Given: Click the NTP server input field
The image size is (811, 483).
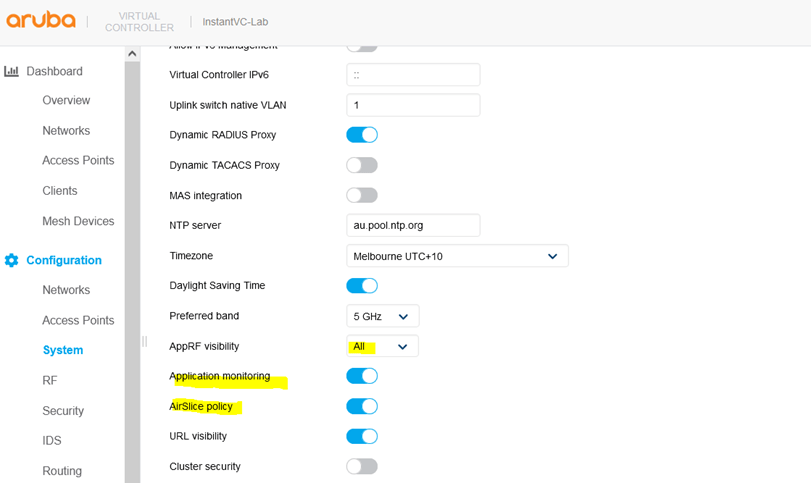Looking at the screenshot, I should point(413,225).
